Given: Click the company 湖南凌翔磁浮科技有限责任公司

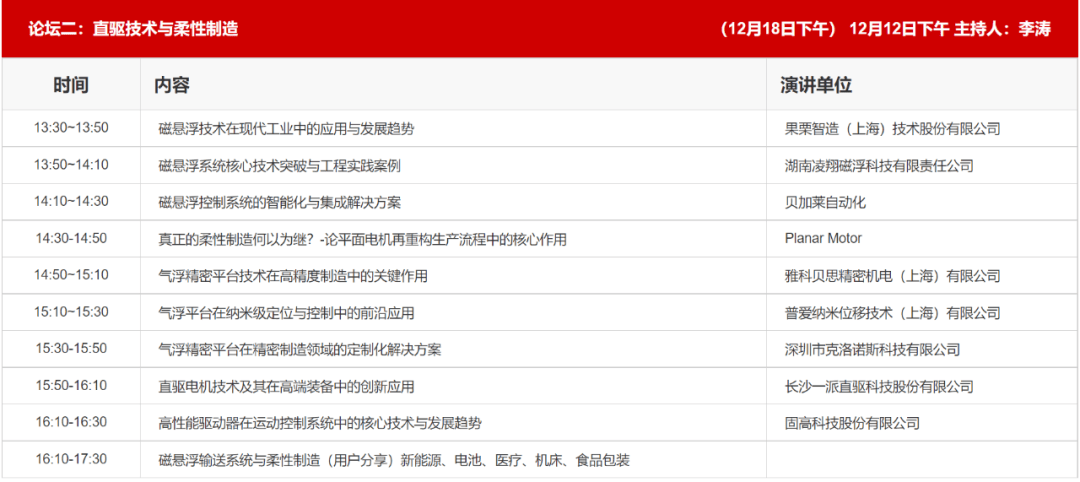Looking at the screenshot, I should (879, 165).
